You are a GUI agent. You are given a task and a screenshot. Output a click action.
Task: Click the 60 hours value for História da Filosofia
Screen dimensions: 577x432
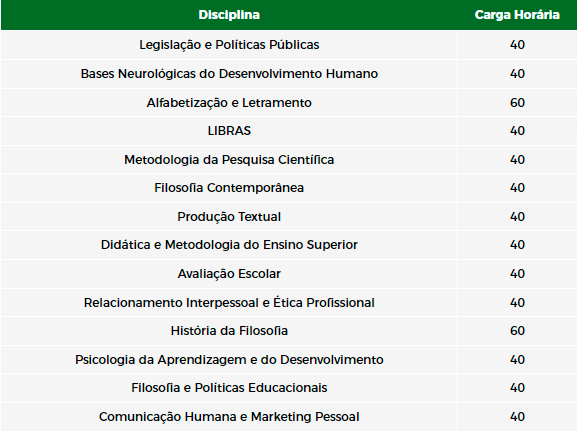click(x=517, y=331)
